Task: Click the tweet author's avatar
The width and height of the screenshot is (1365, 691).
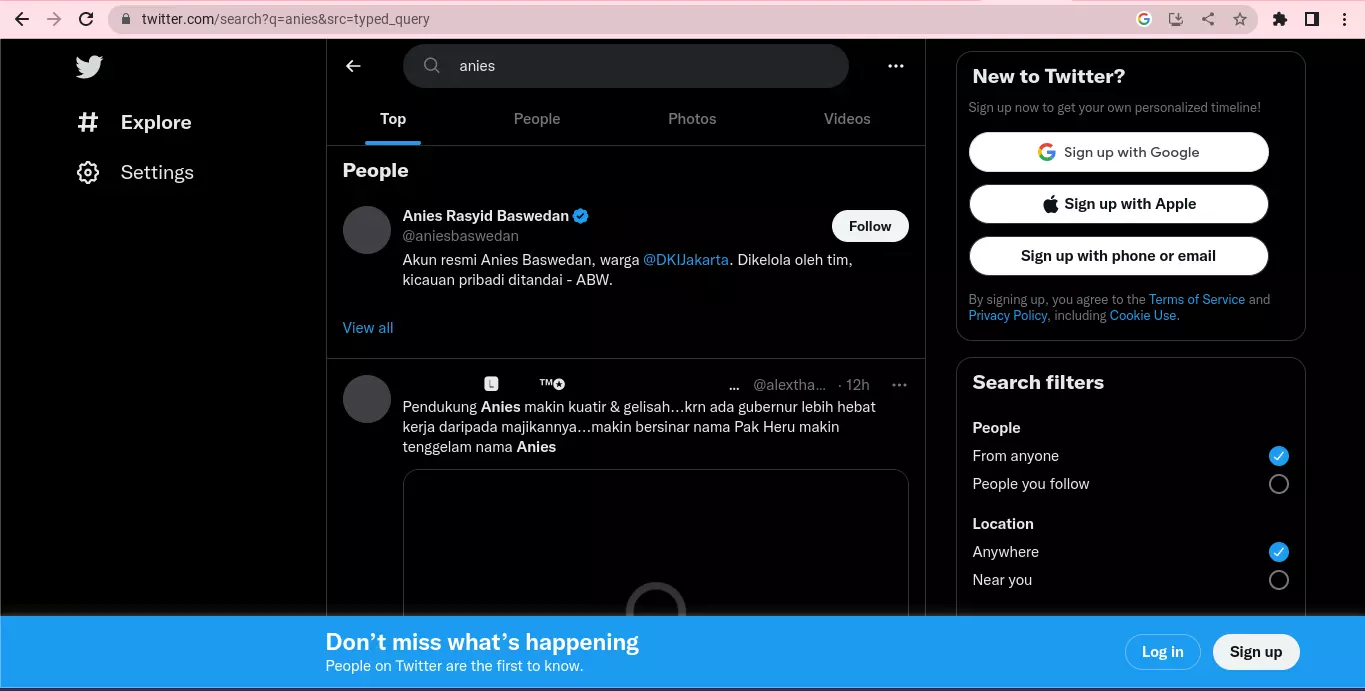Action: (x=367, y=399)
